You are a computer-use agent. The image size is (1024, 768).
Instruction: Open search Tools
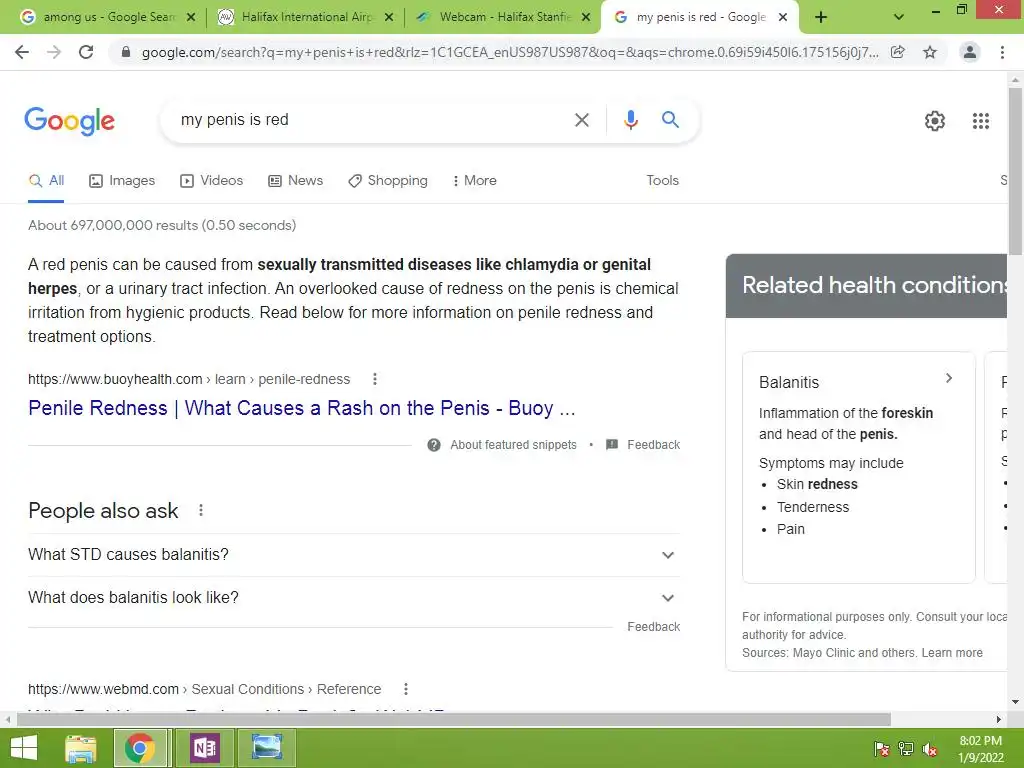662,181
